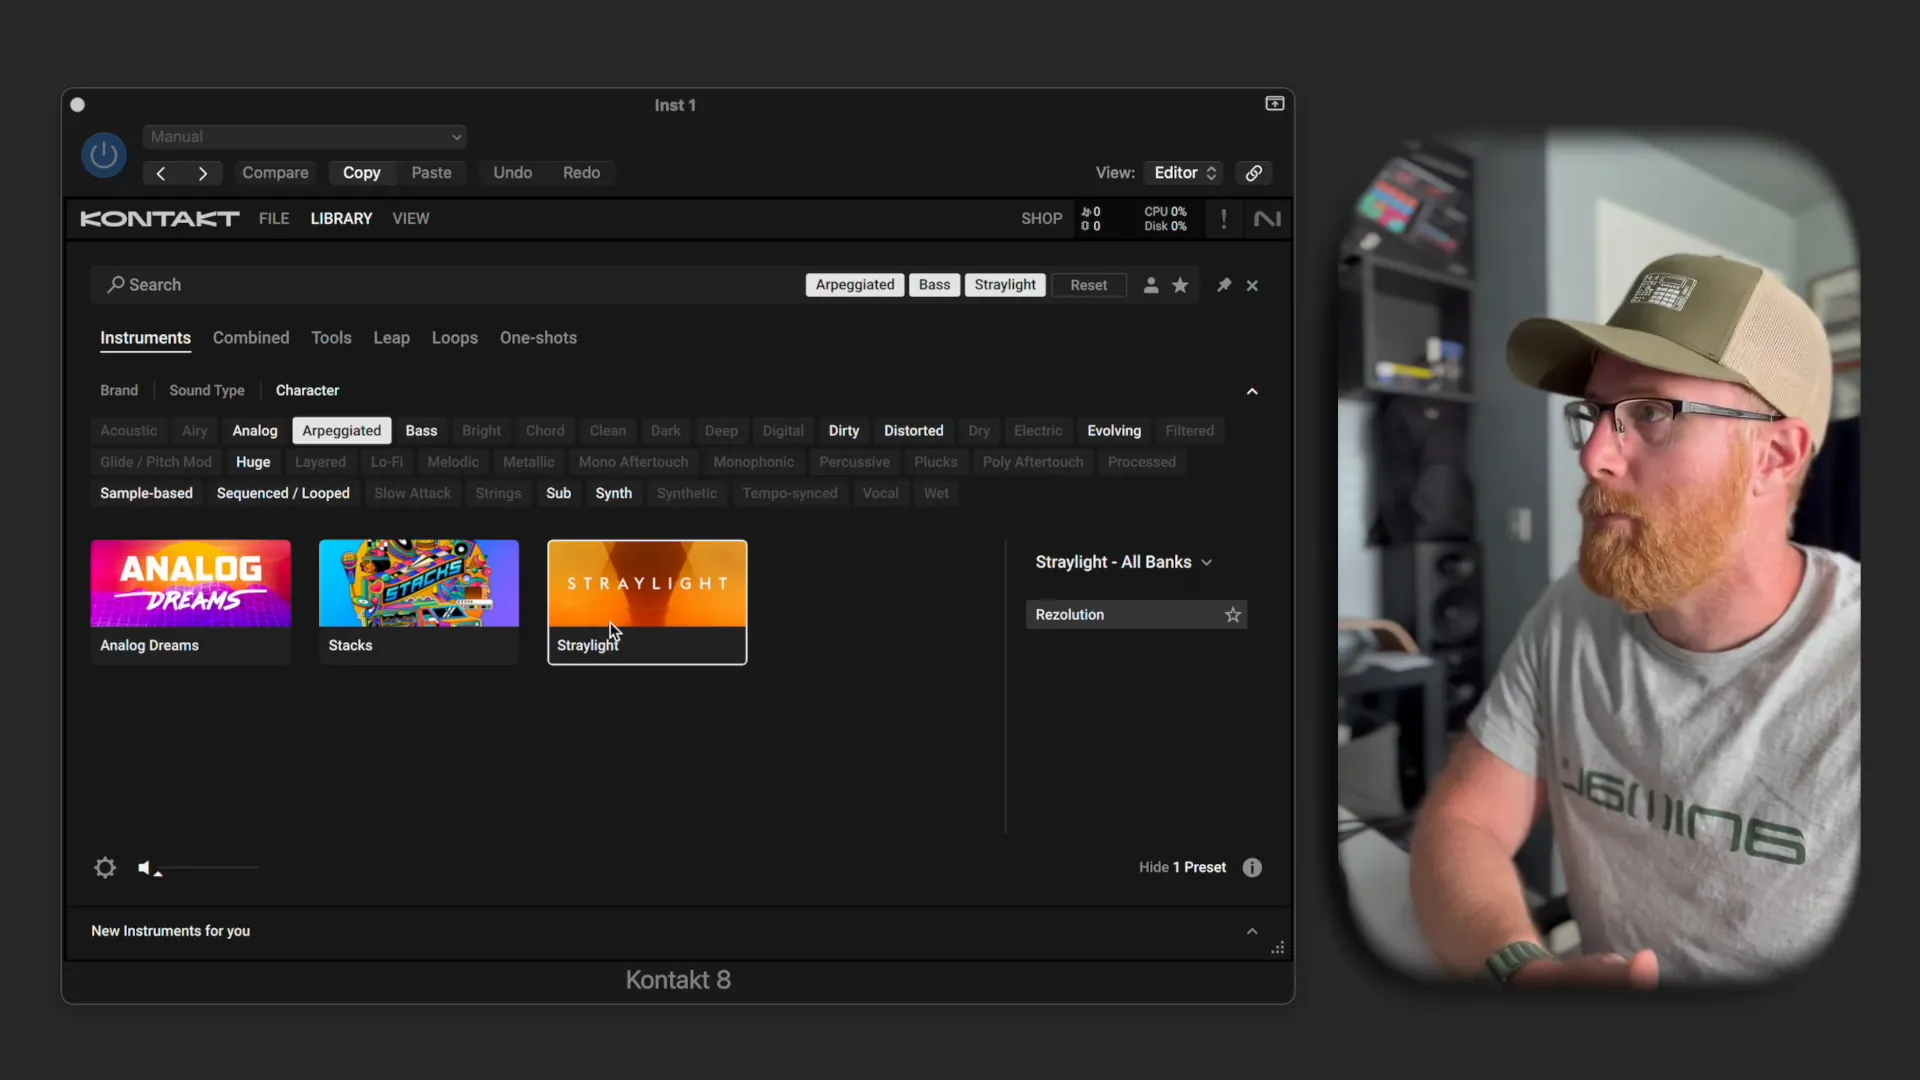
Task: Open the SHOP link
Action: pos(1042,219)
